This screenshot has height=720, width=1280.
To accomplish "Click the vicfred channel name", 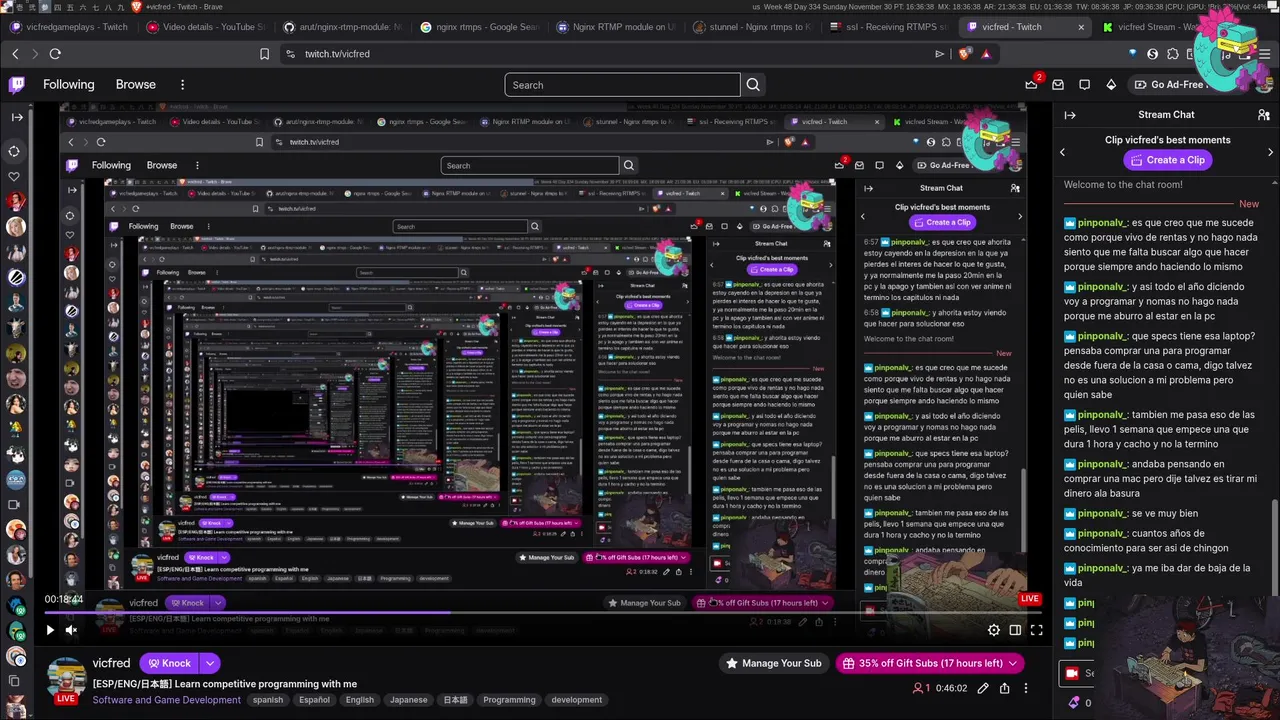I will tap(111, 663).
